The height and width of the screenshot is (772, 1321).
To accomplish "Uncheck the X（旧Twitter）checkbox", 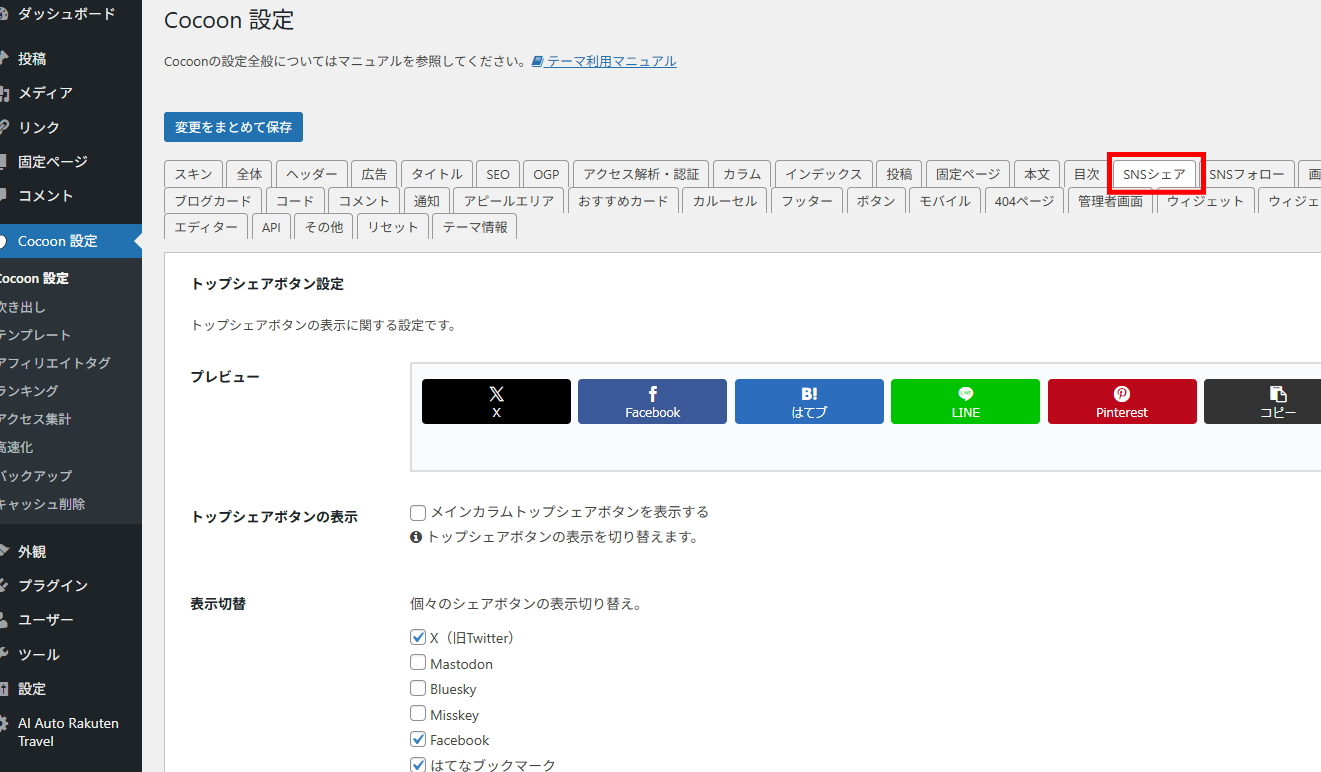I will pos(418,637).
